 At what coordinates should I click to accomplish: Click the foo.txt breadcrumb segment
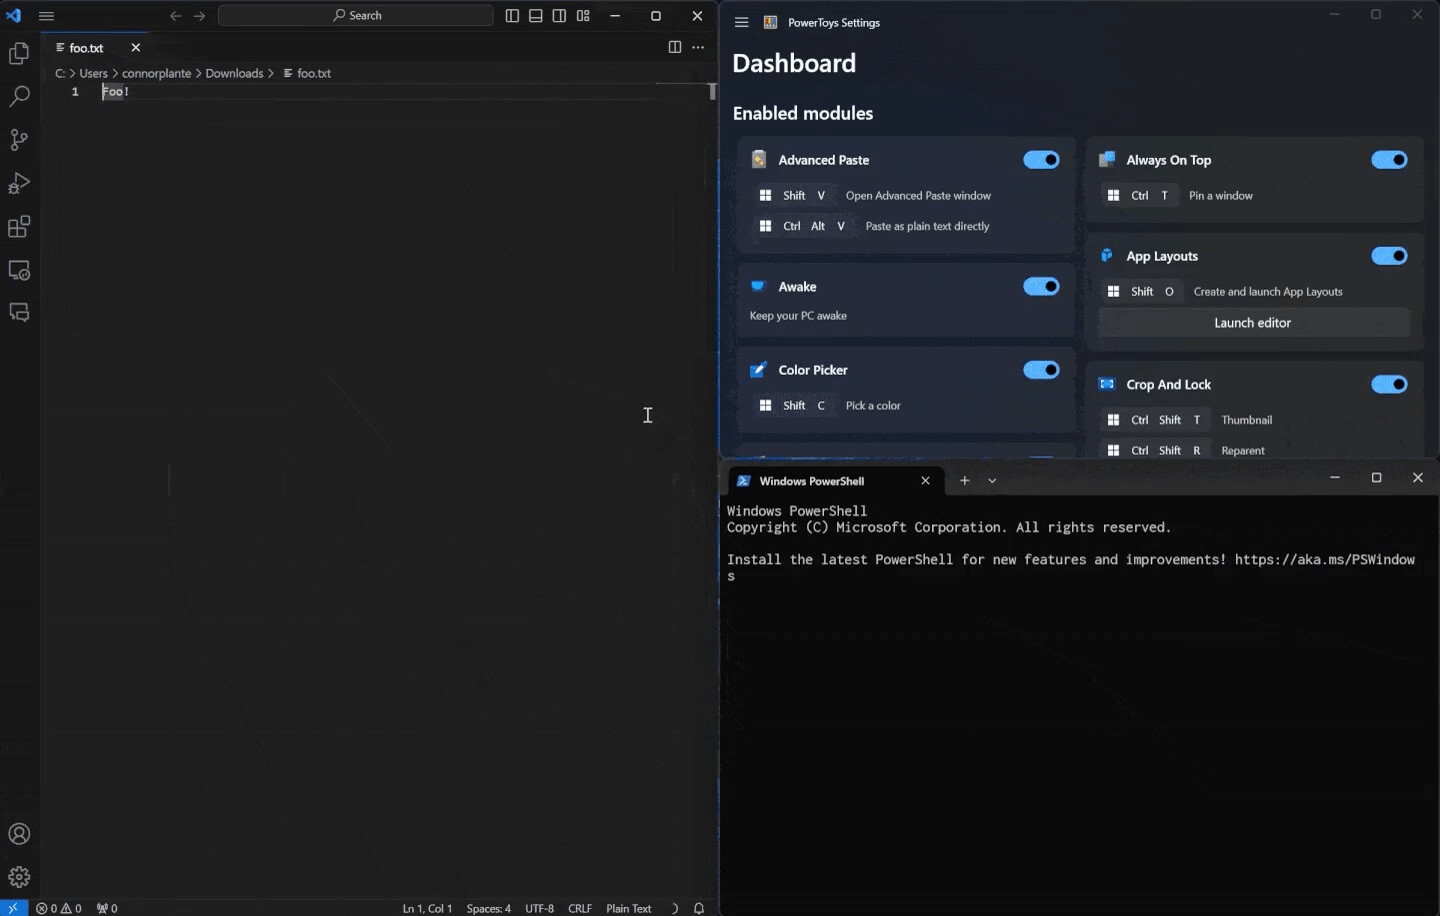(313, 73)
